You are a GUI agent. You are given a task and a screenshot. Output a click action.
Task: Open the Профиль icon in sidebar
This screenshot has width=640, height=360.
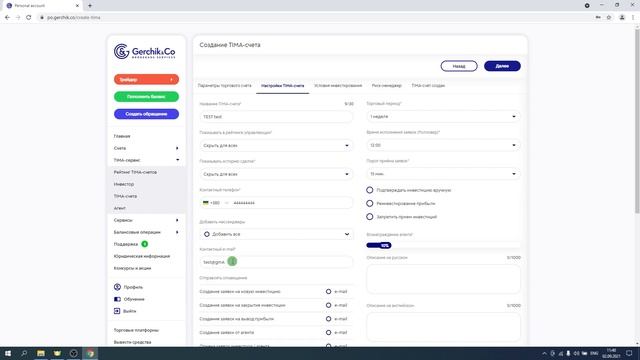117,287
